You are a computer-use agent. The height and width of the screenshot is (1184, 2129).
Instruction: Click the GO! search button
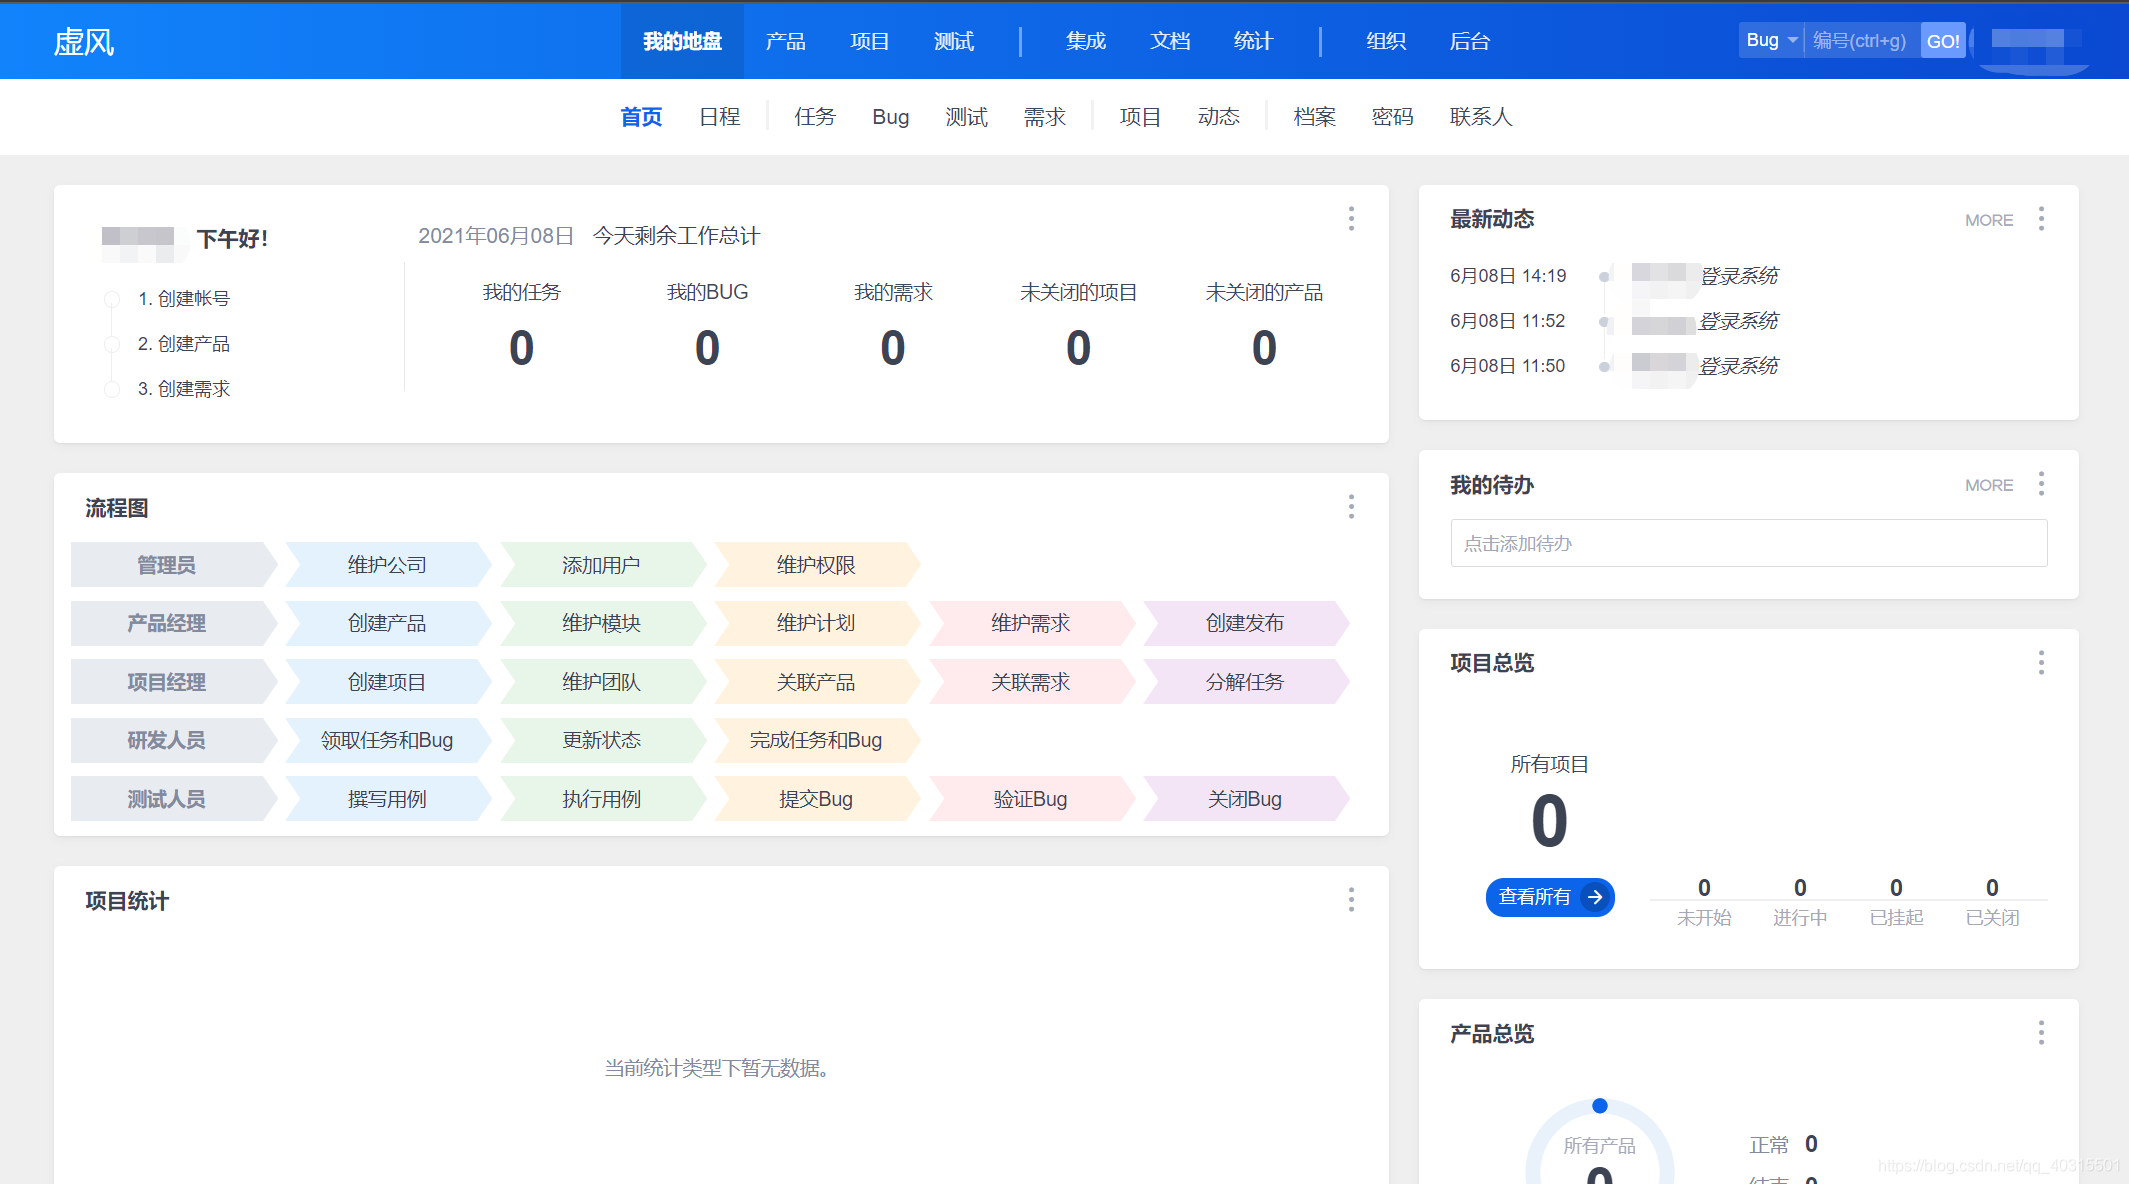point(1943,41)
